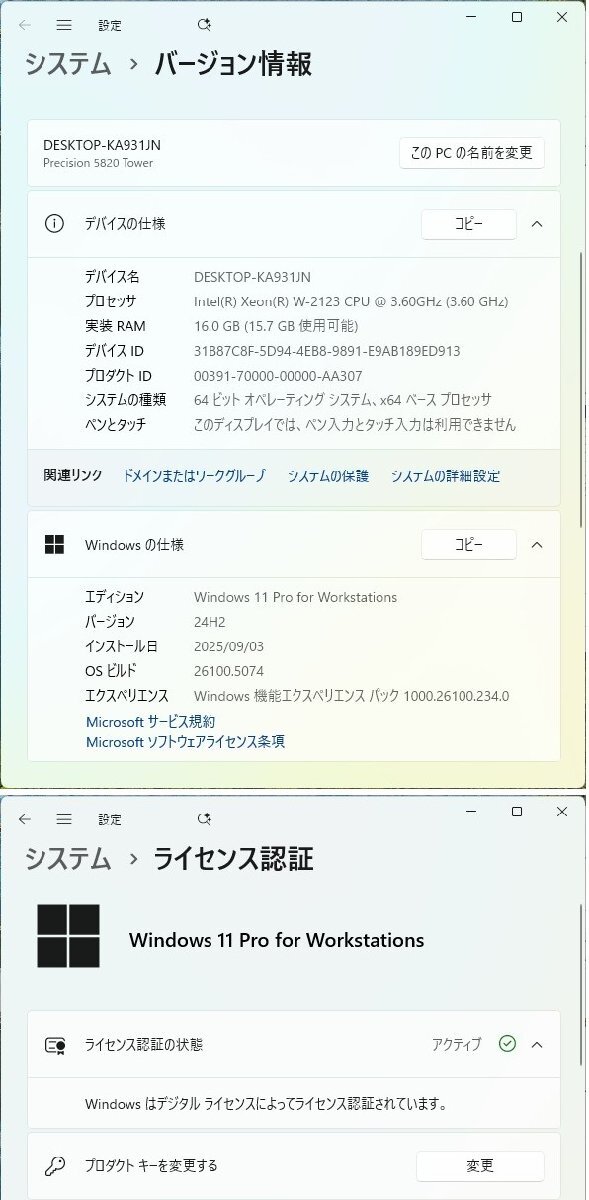589x1200 pixels.
Task: Collapse ライセンス認証の状態 chevron
Action: point(537,1044)
